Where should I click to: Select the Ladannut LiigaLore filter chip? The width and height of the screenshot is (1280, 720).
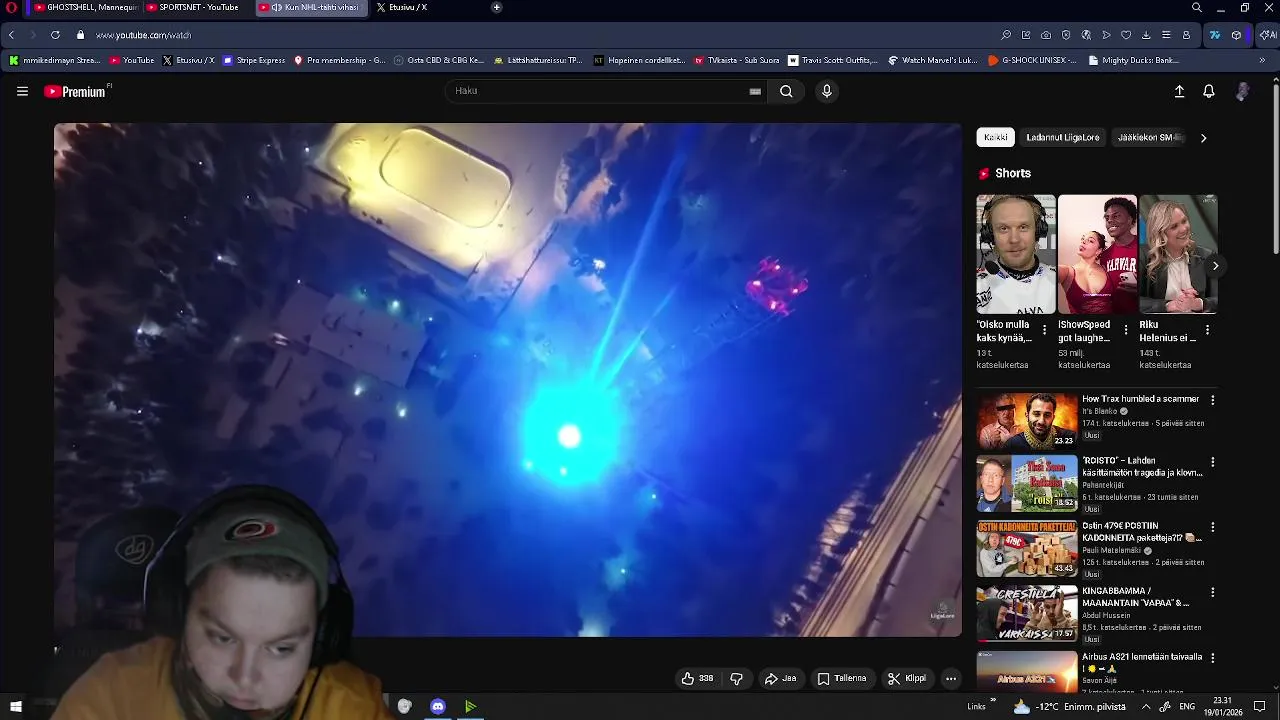pos(1062,137)
